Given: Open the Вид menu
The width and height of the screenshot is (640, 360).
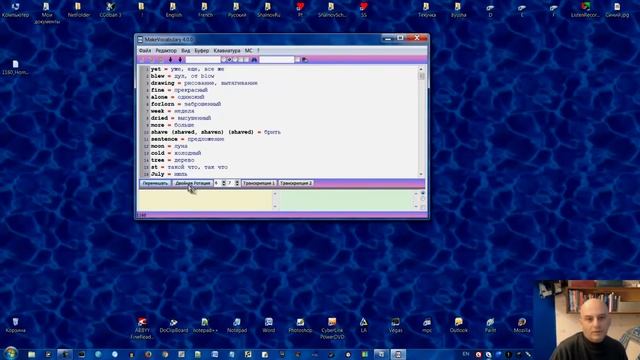Looking at the screenshot, I should [x=185, y=51].
